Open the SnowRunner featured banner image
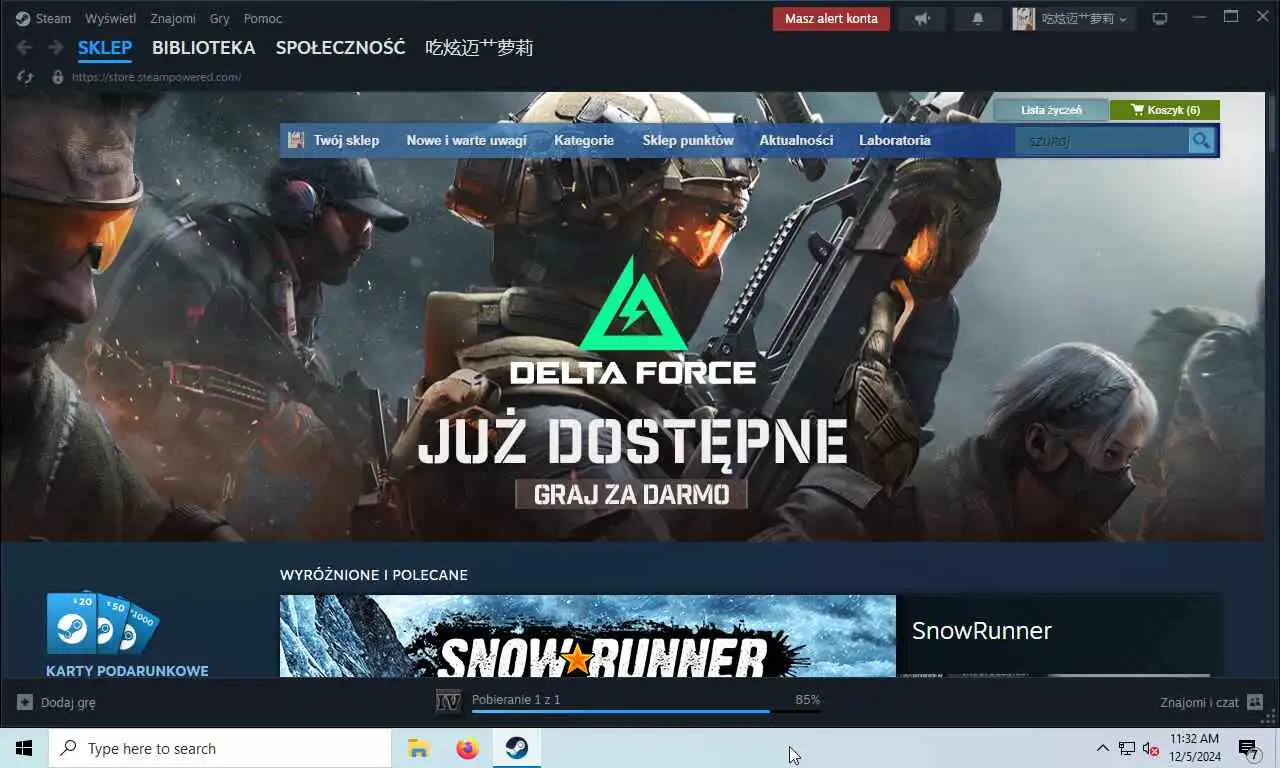The height and width of the screenshot is (768, 1280). click(x=588, y=636)
